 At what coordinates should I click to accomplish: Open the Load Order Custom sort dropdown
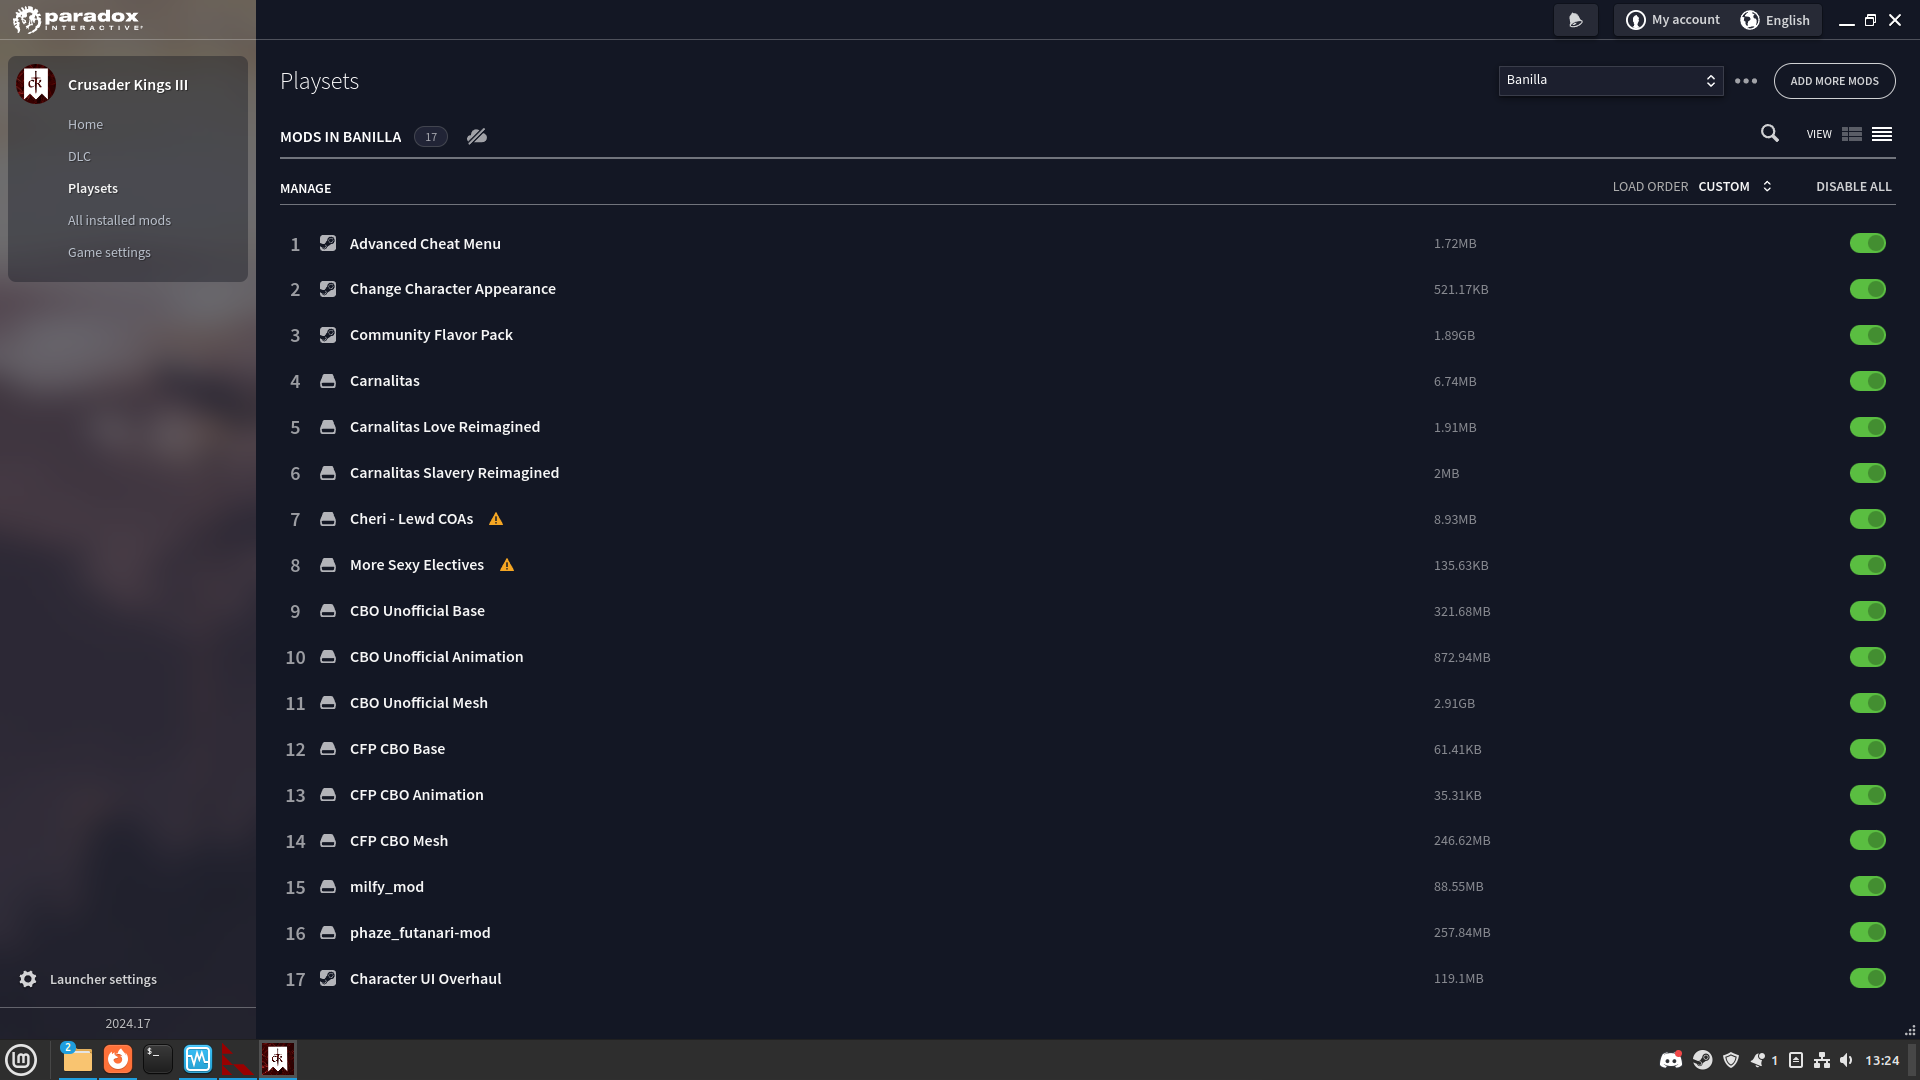[x=1735, y=187]
